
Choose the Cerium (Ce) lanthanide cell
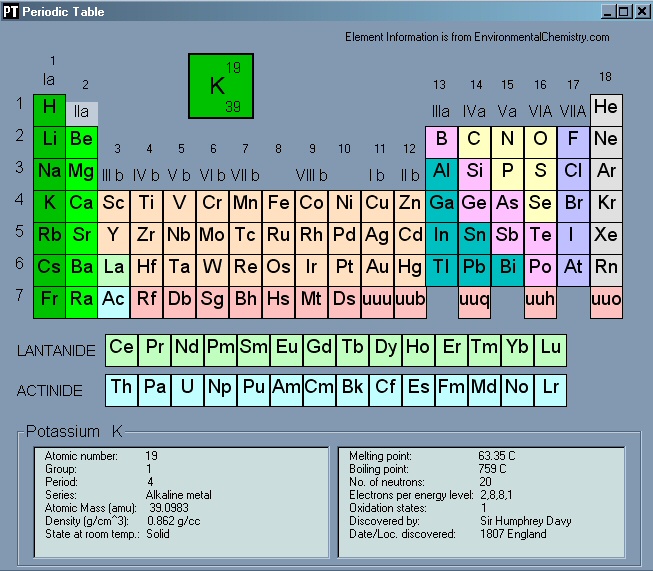(x=121, y=348)
